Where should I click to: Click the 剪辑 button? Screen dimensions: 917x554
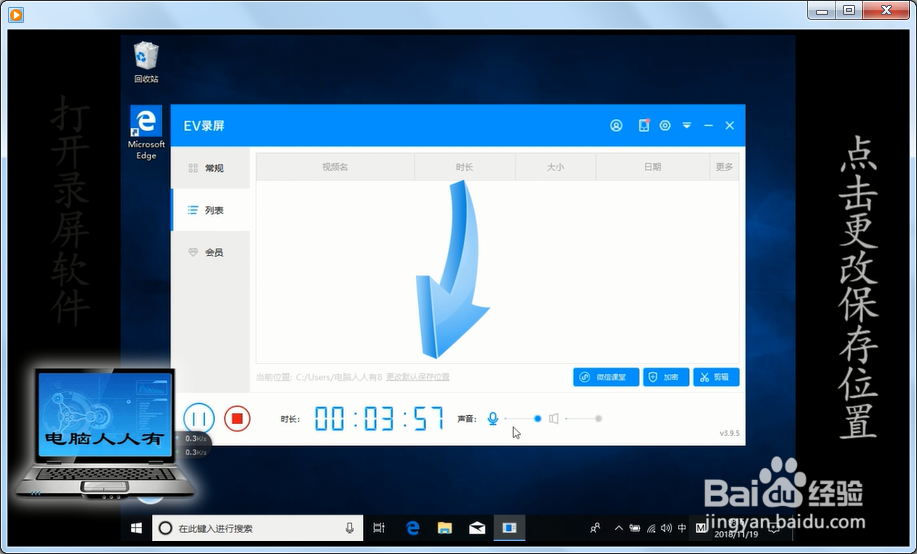(x=716, y=377)
